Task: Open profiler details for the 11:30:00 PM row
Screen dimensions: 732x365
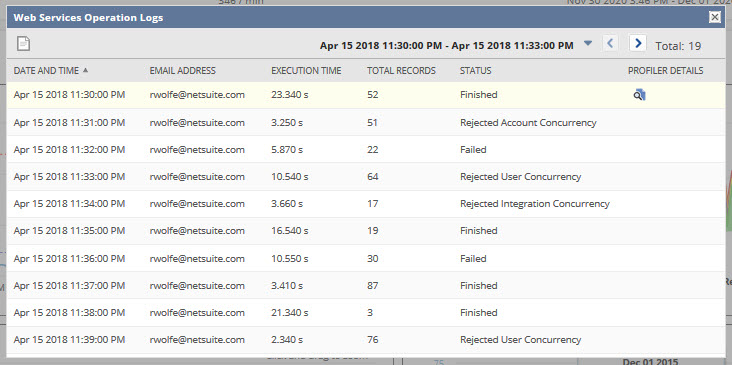Action: pyautogui.click(x=639, y=95)
